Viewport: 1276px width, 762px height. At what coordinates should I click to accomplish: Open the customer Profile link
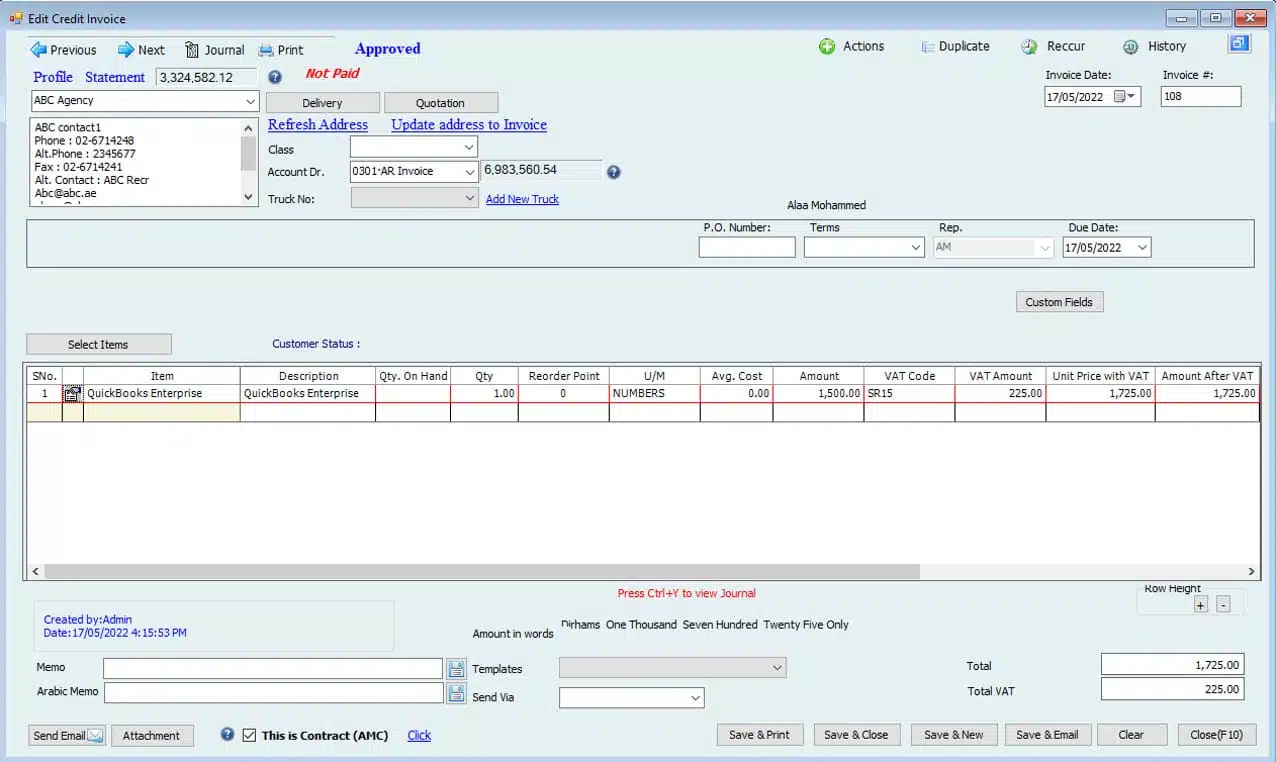click(x=53, y=77)
